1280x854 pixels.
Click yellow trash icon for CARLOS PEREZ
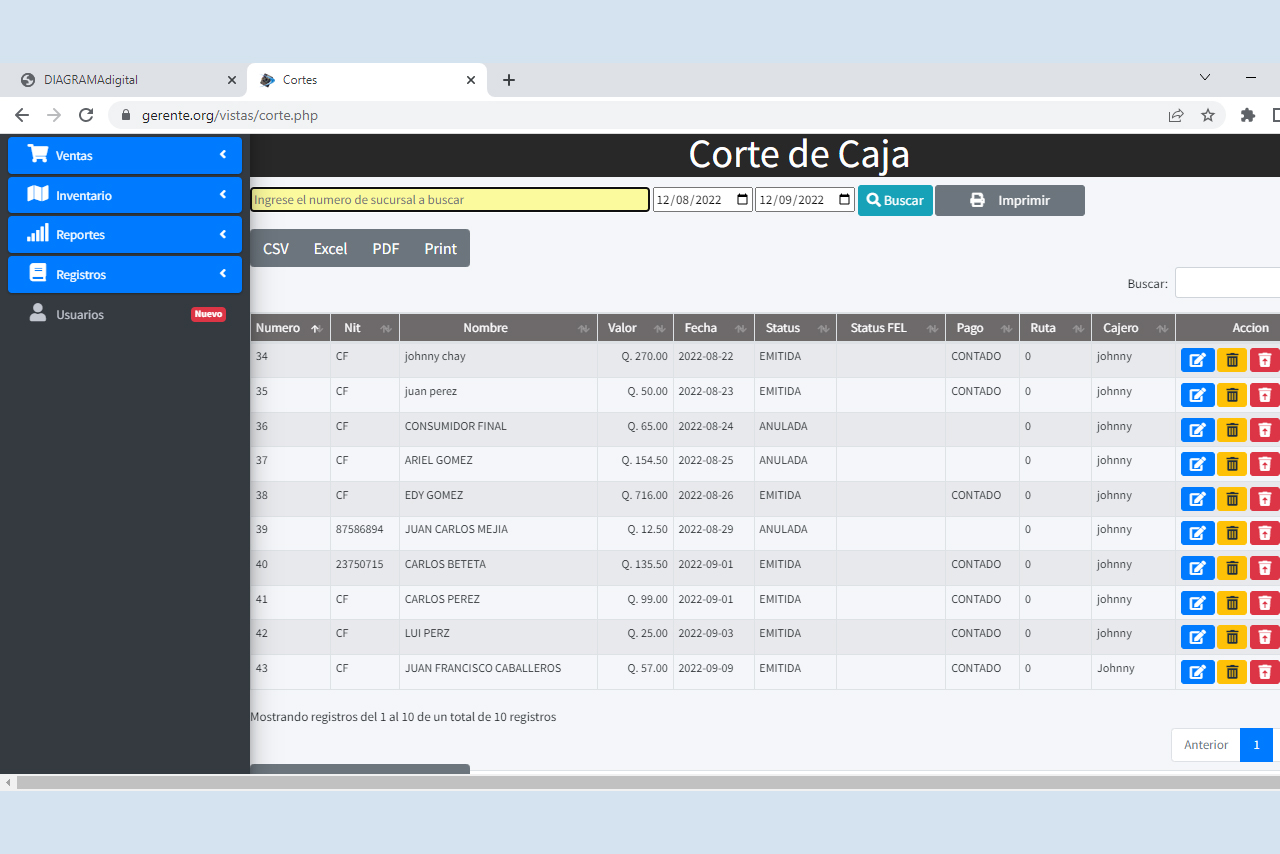point(1232,602)
